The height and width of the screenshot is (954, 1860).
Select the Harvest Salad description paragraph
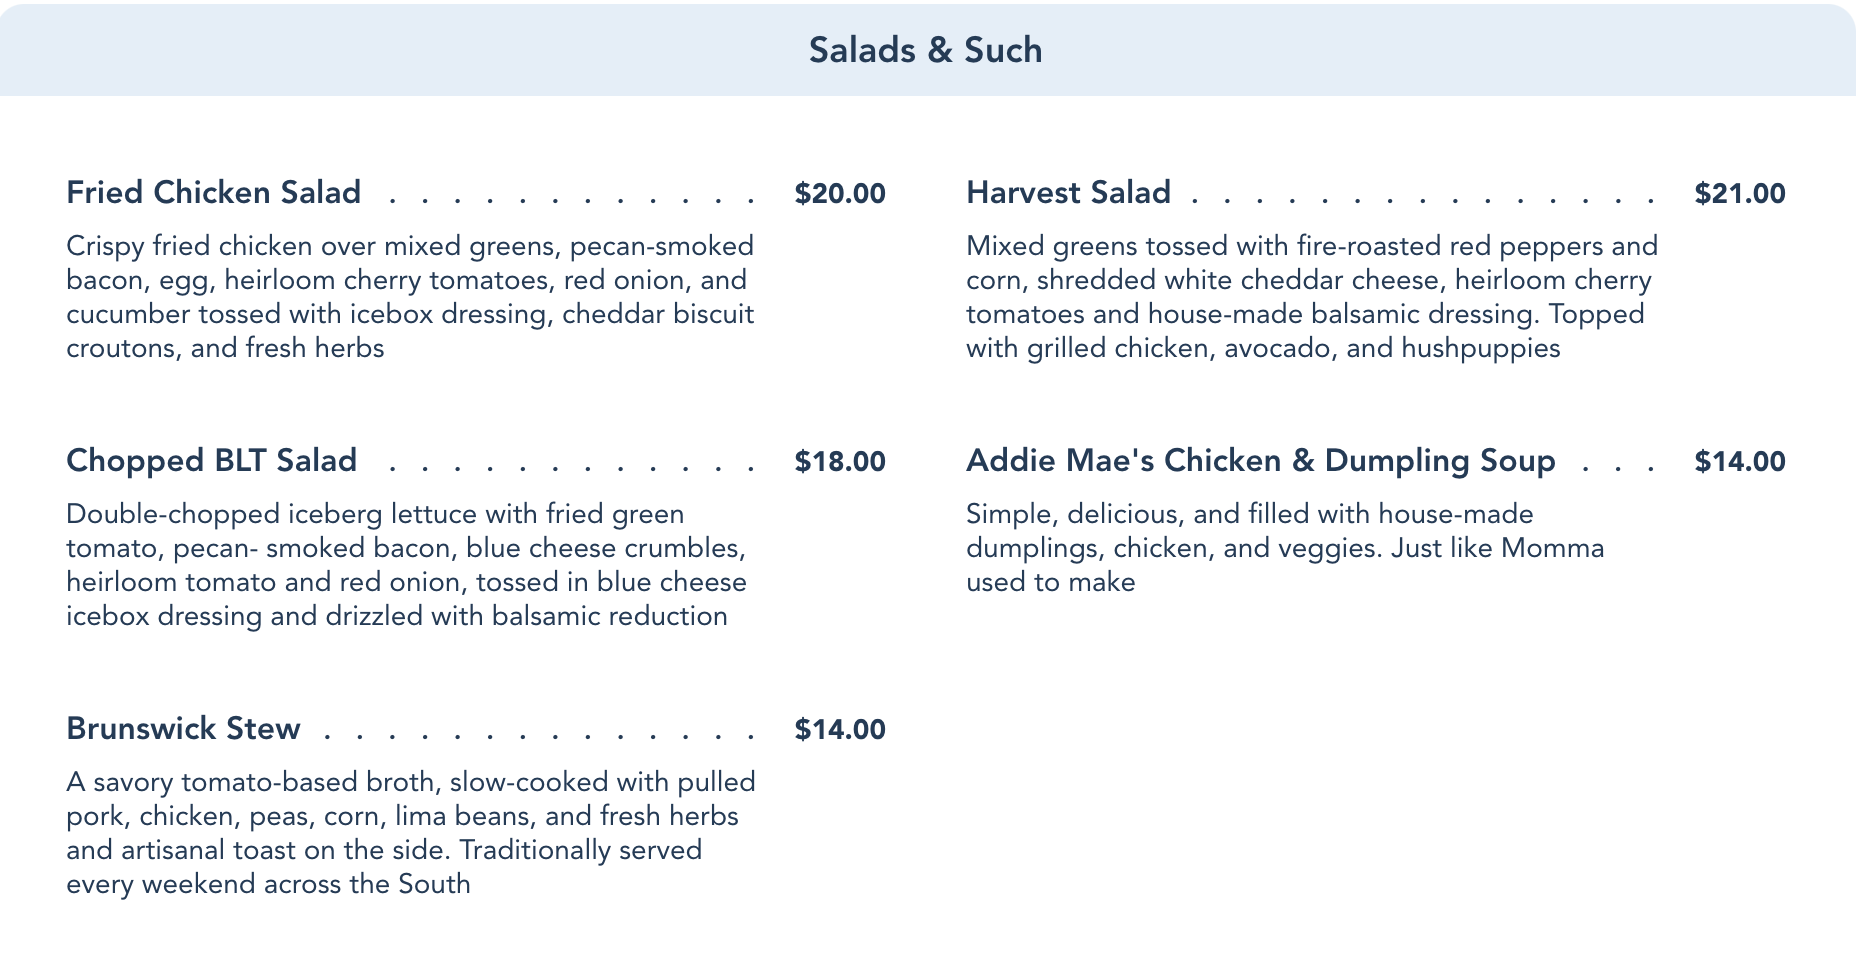1310,297
